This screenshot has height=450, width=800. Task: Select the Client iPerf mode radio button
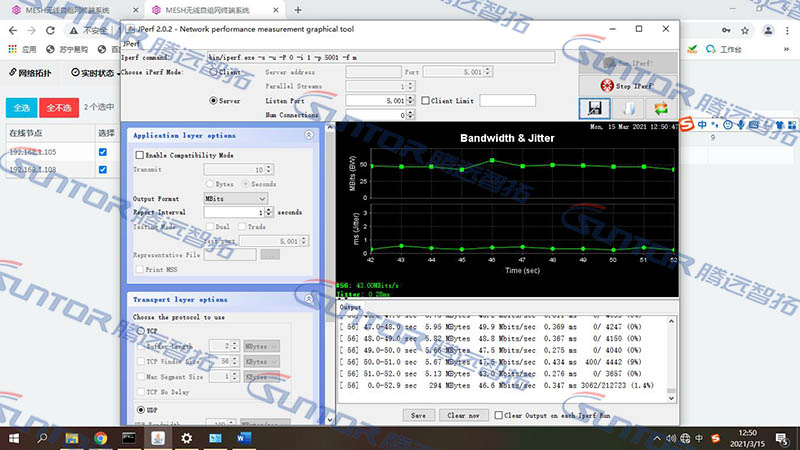click(x=213, y=73)
